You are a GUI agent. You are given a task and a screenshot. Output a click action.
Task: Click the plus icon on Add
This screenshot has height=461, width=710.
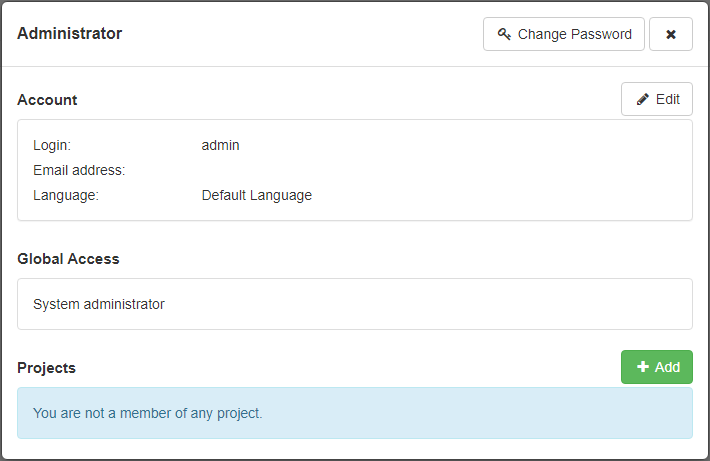pos(643,367)
